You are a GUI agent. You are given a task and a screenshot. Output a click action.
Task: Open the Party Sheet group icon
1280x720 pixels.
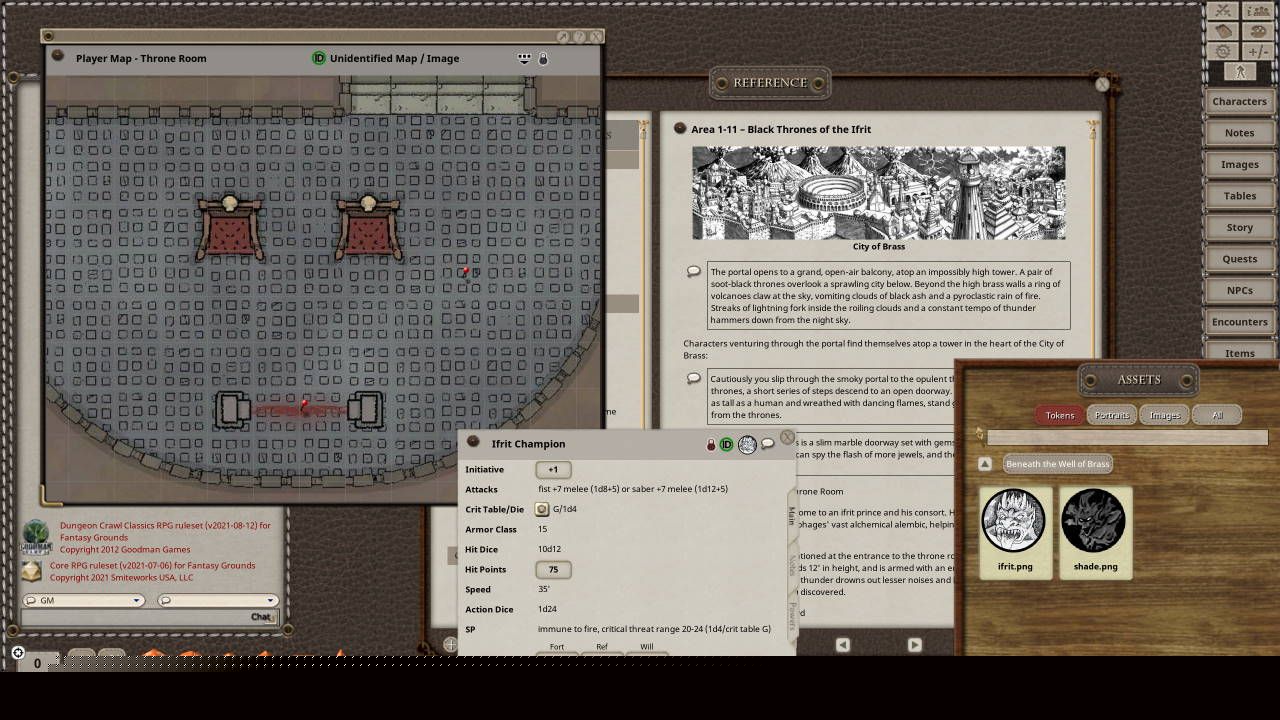pos(1257,11)
